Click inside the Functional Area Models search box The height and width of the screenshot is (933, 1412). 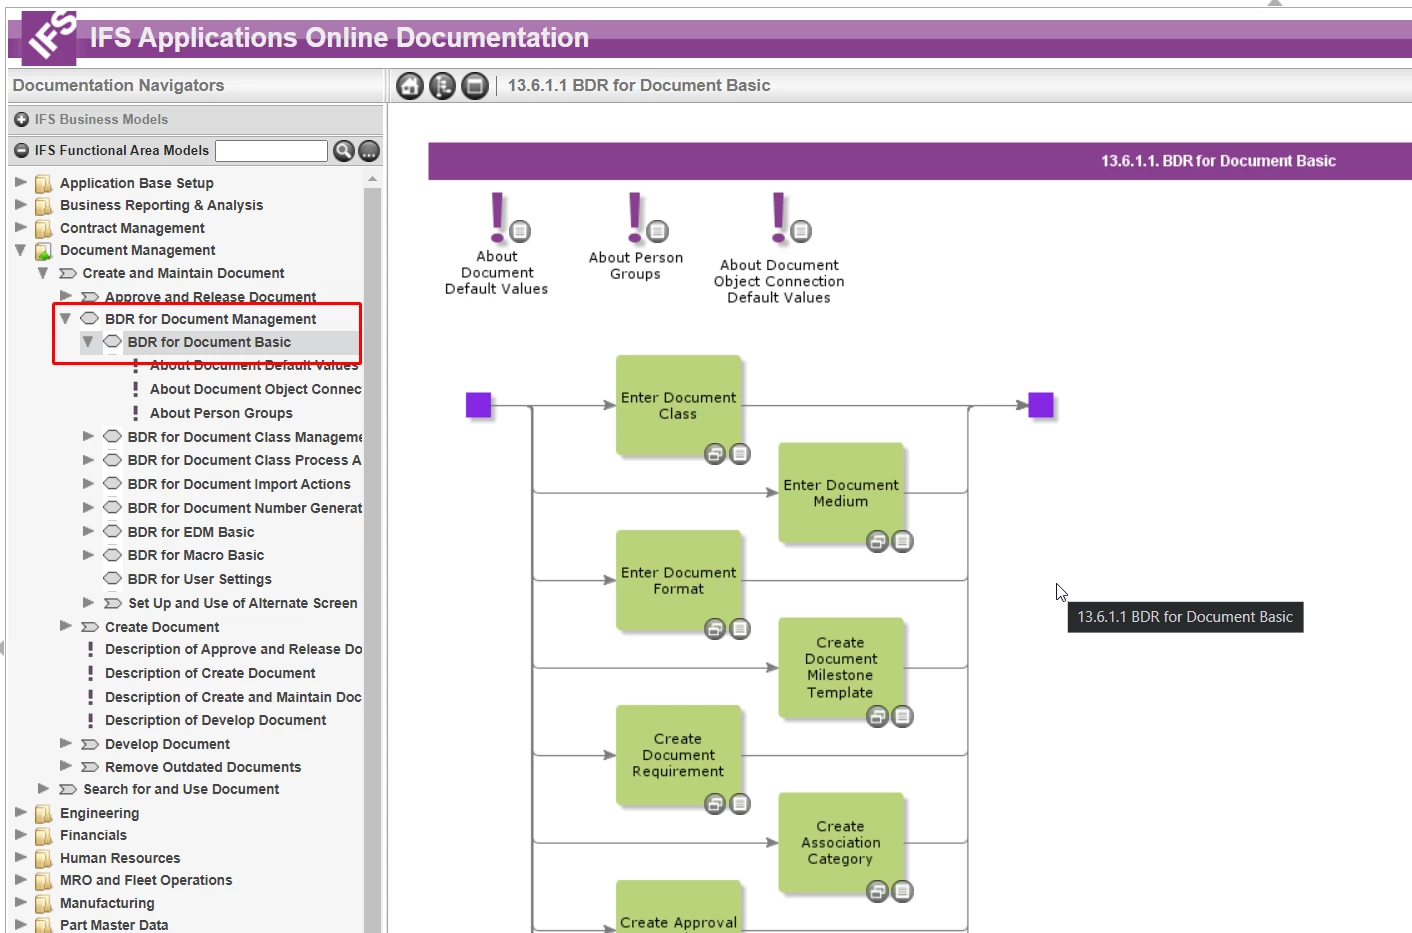270,150
